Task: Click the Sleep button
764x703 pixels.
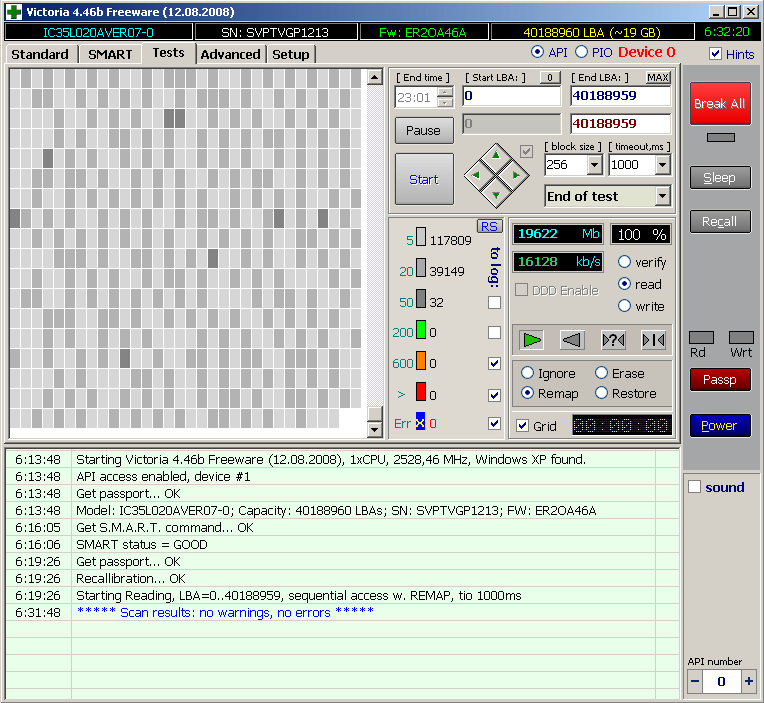Action: 720,178
